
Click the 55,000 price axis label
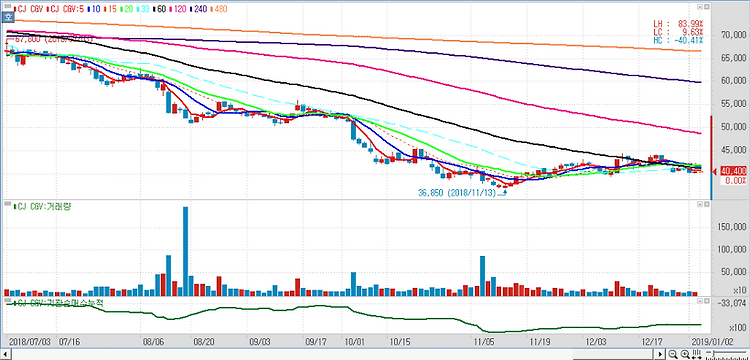click(733, 104)
